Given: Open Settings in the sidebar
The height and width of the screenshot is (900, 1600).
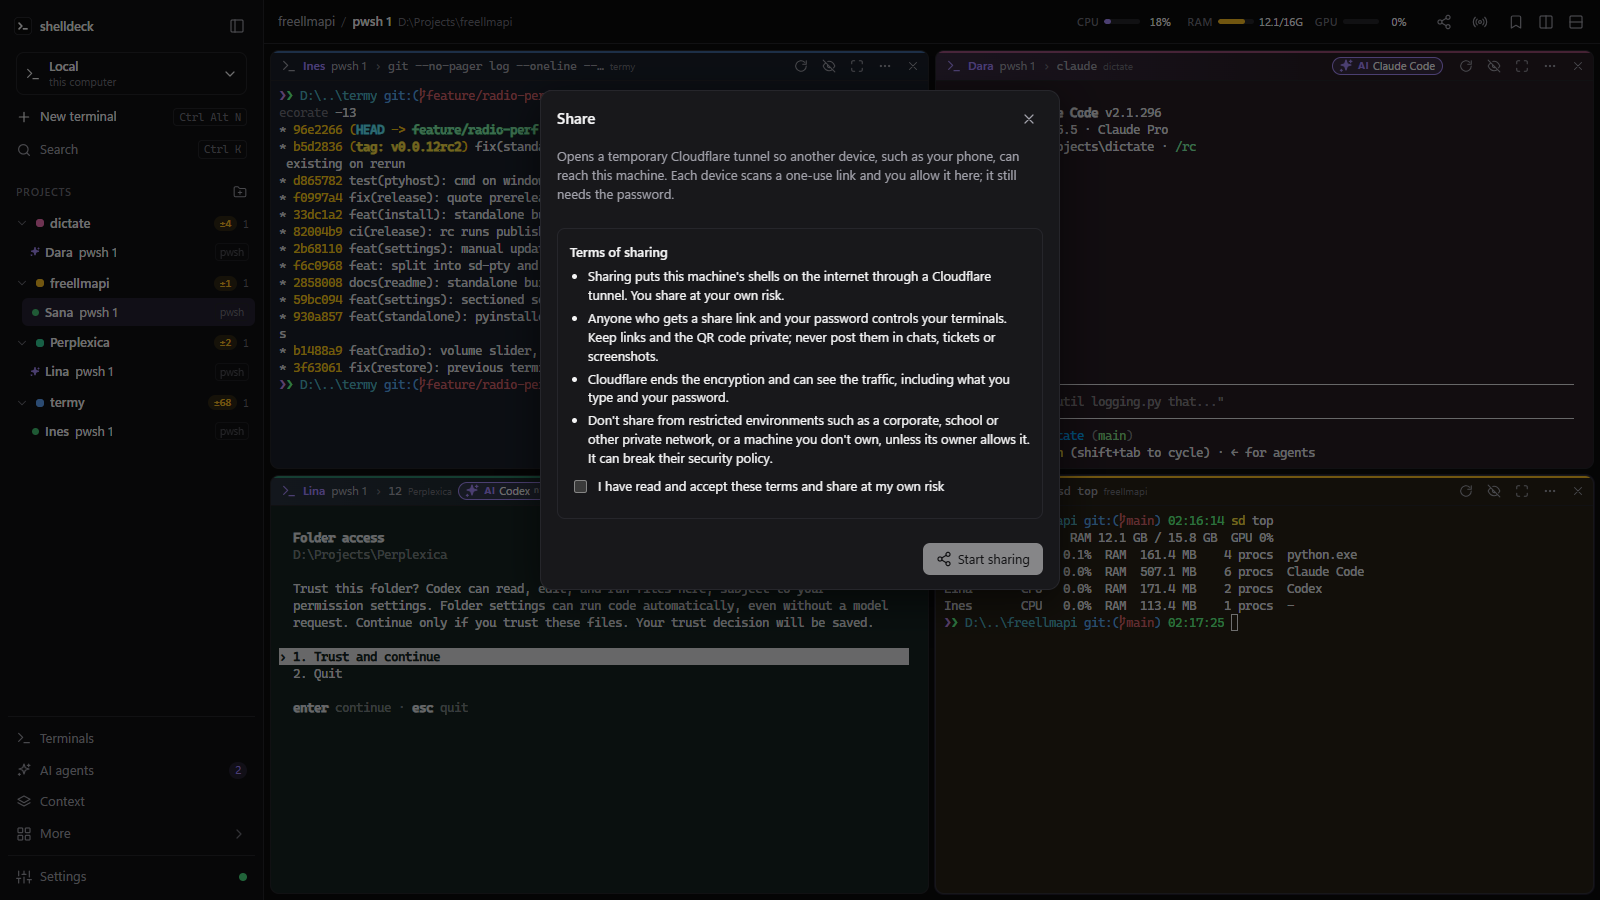Looking at the screenshot, I should tap(131, 877).
